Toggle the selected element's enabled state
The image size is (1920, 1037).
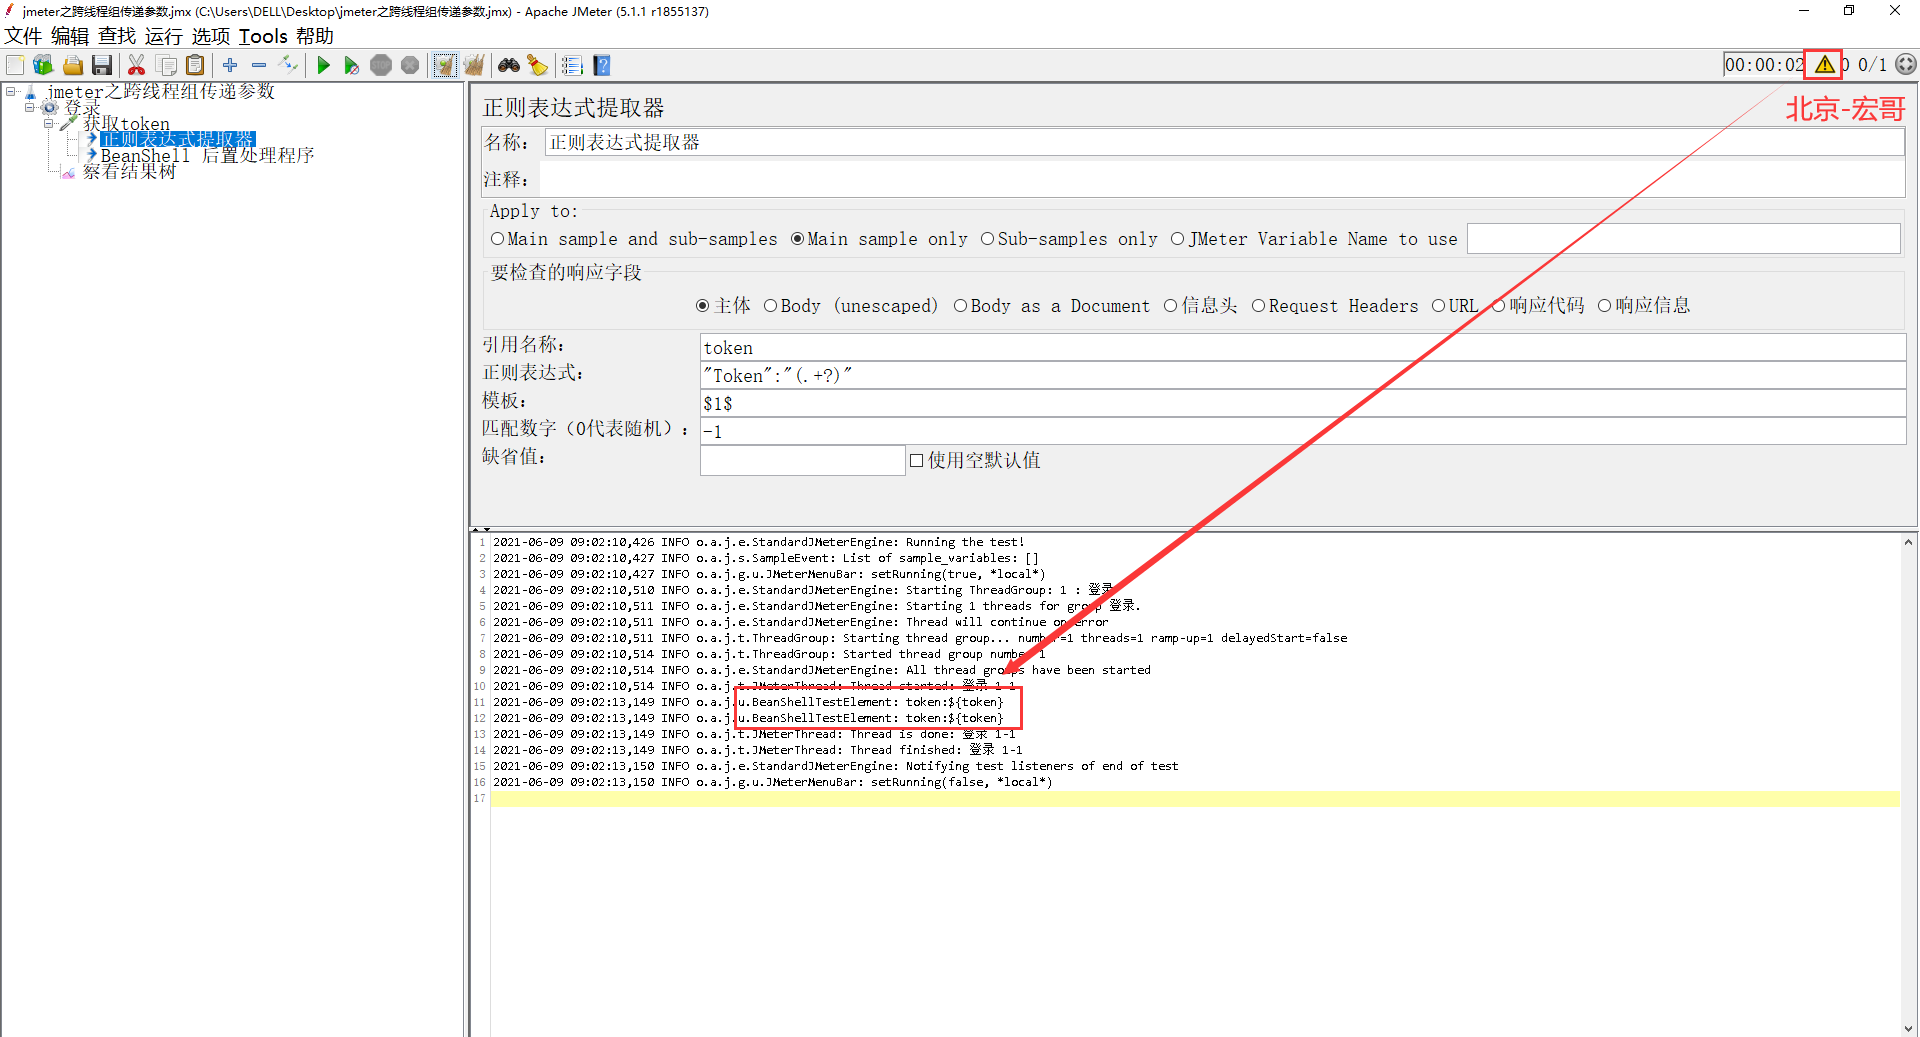289,65
